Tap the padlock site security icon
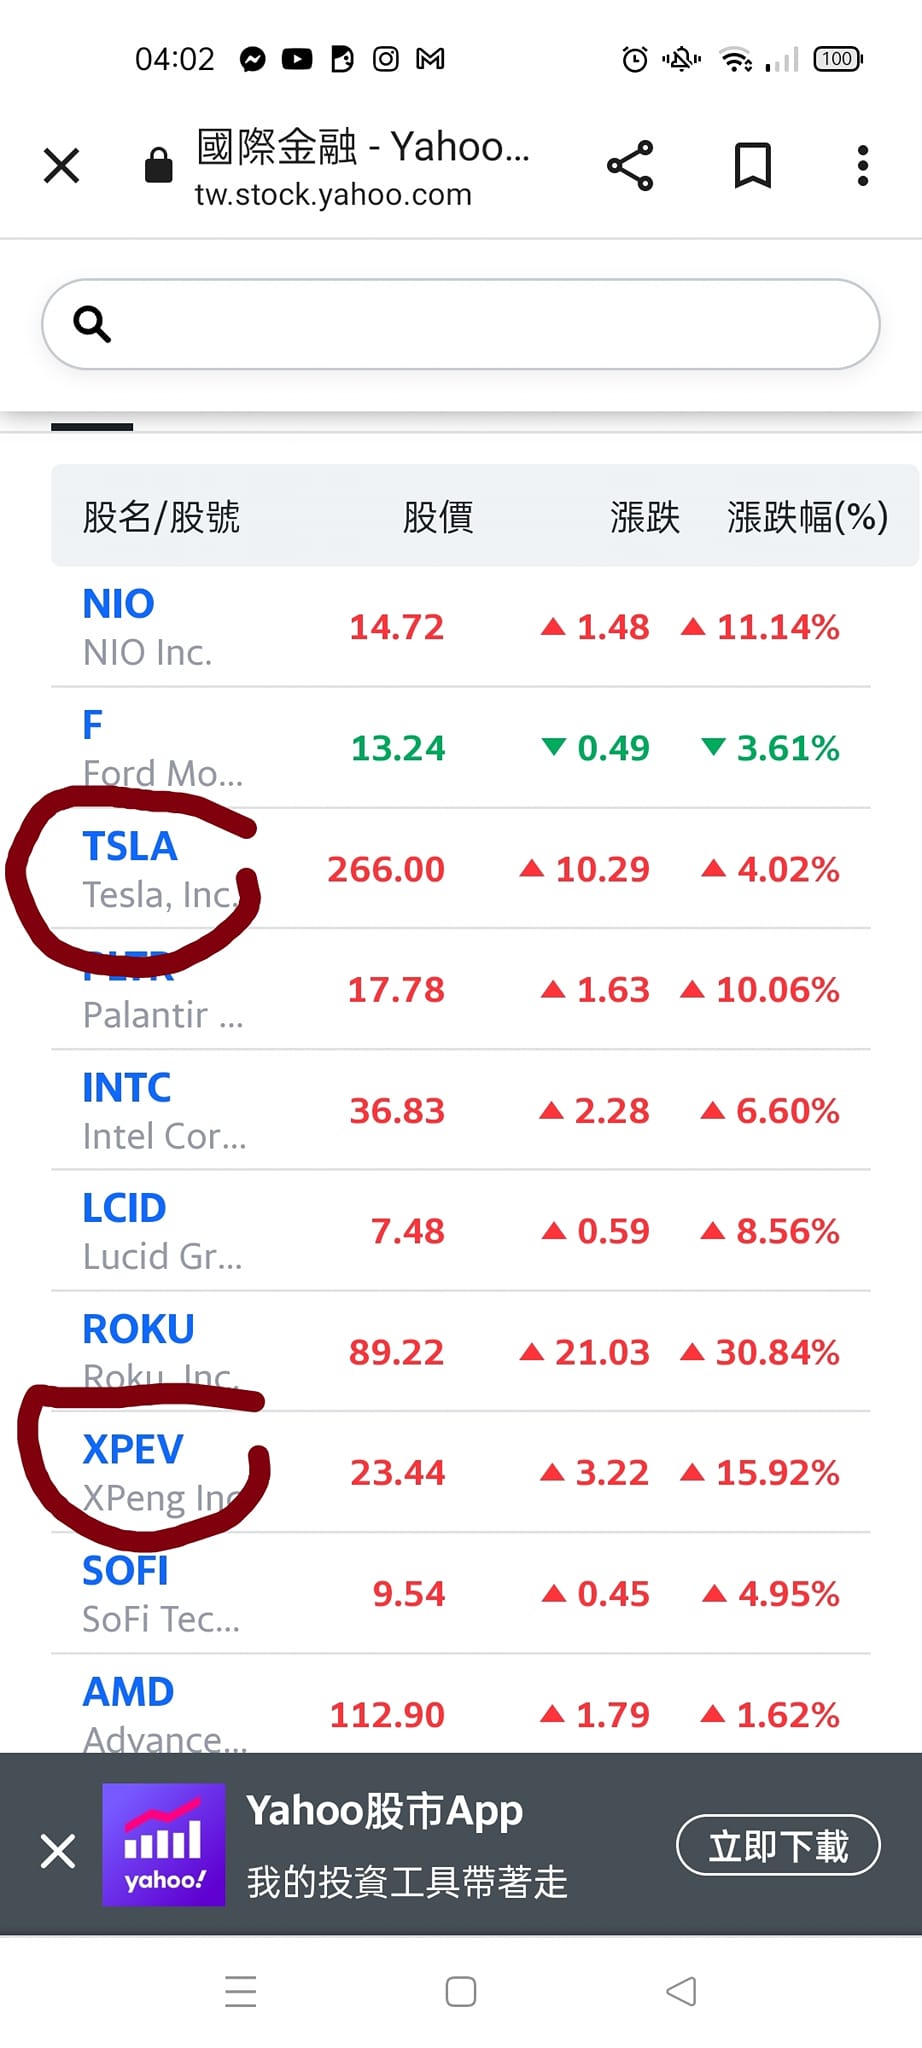Viewport: 922px width, 2048px height. (x=158, y=165)
